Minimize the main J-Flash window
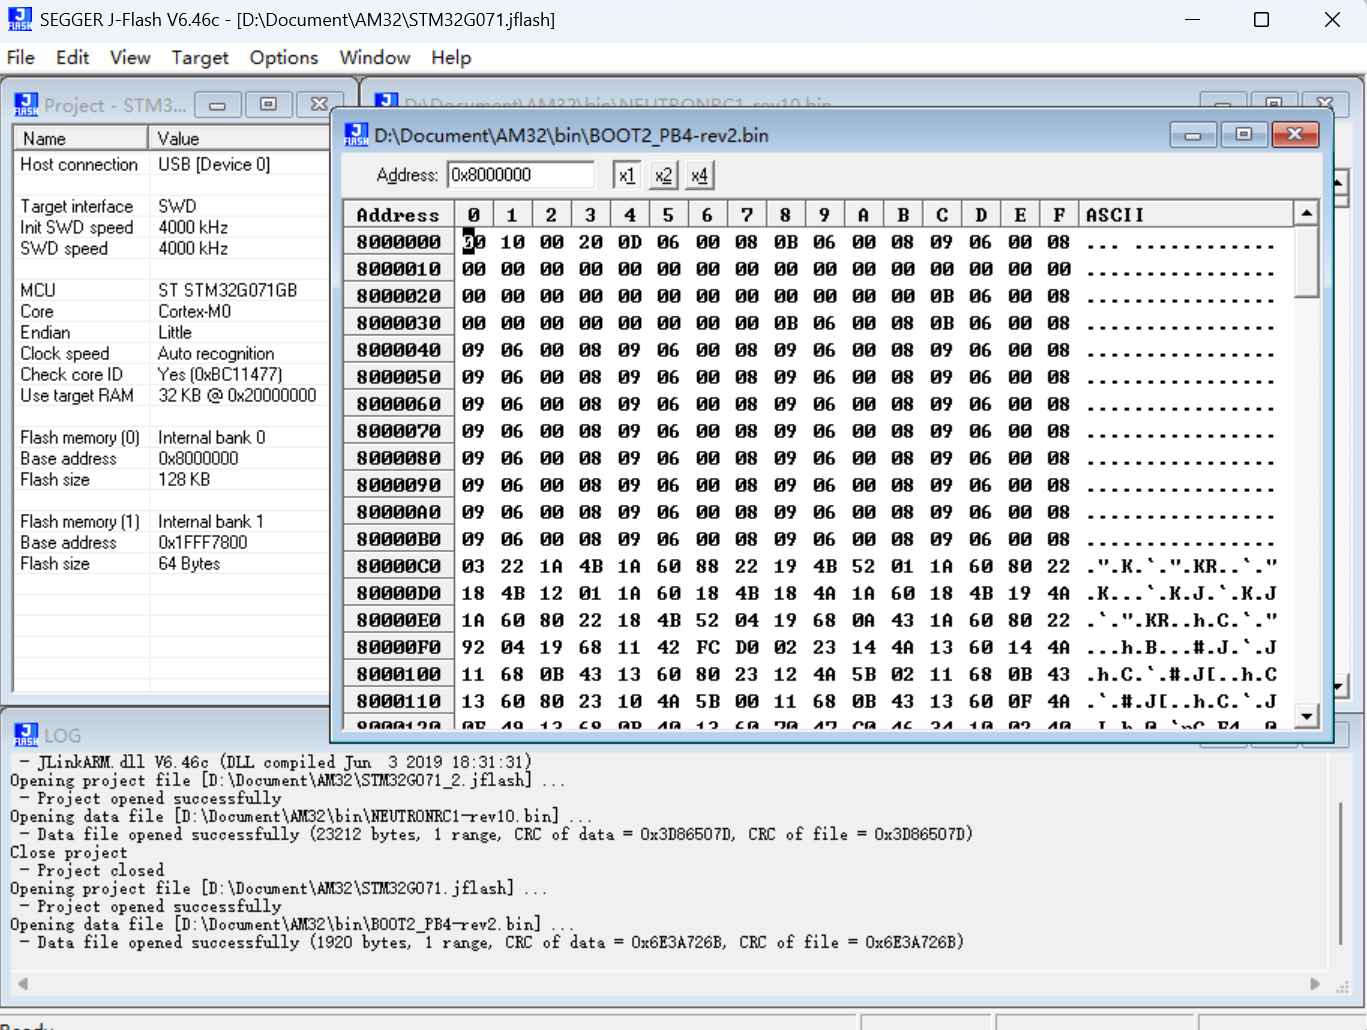1367x1030 pixels. pyautogui.click(x=1192, y=20)
